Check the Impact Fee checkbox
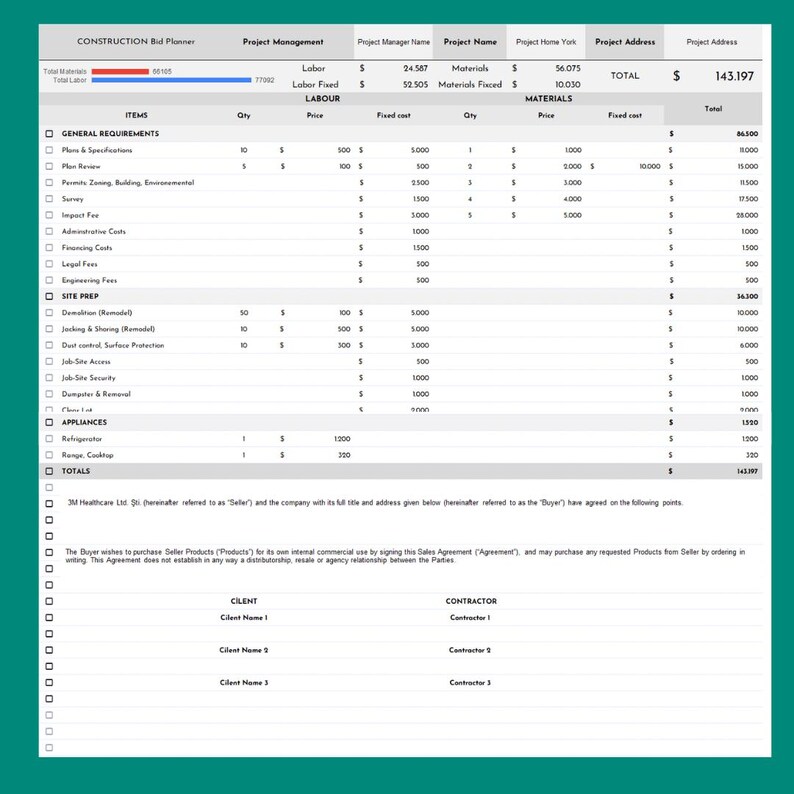Viewport: 794px width, 794px height. [x=49, y=215]
